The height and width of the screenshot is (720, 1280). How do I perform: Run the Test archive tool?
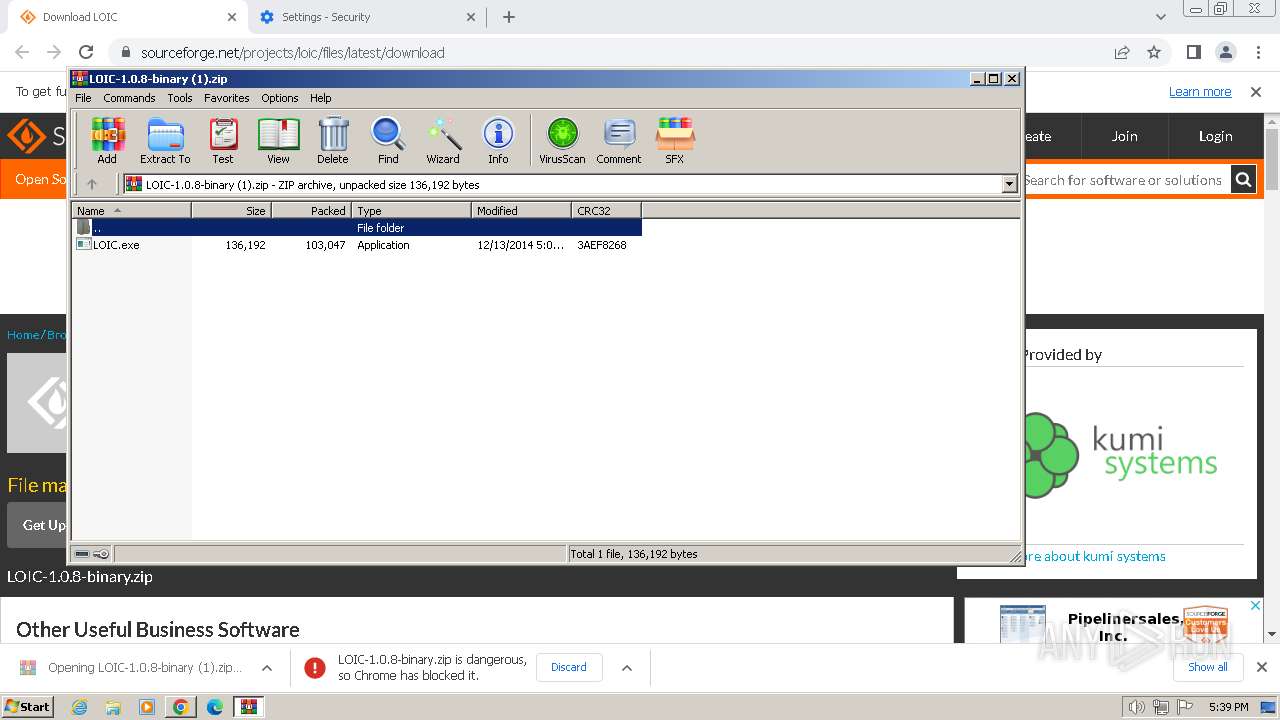point(223,140)
